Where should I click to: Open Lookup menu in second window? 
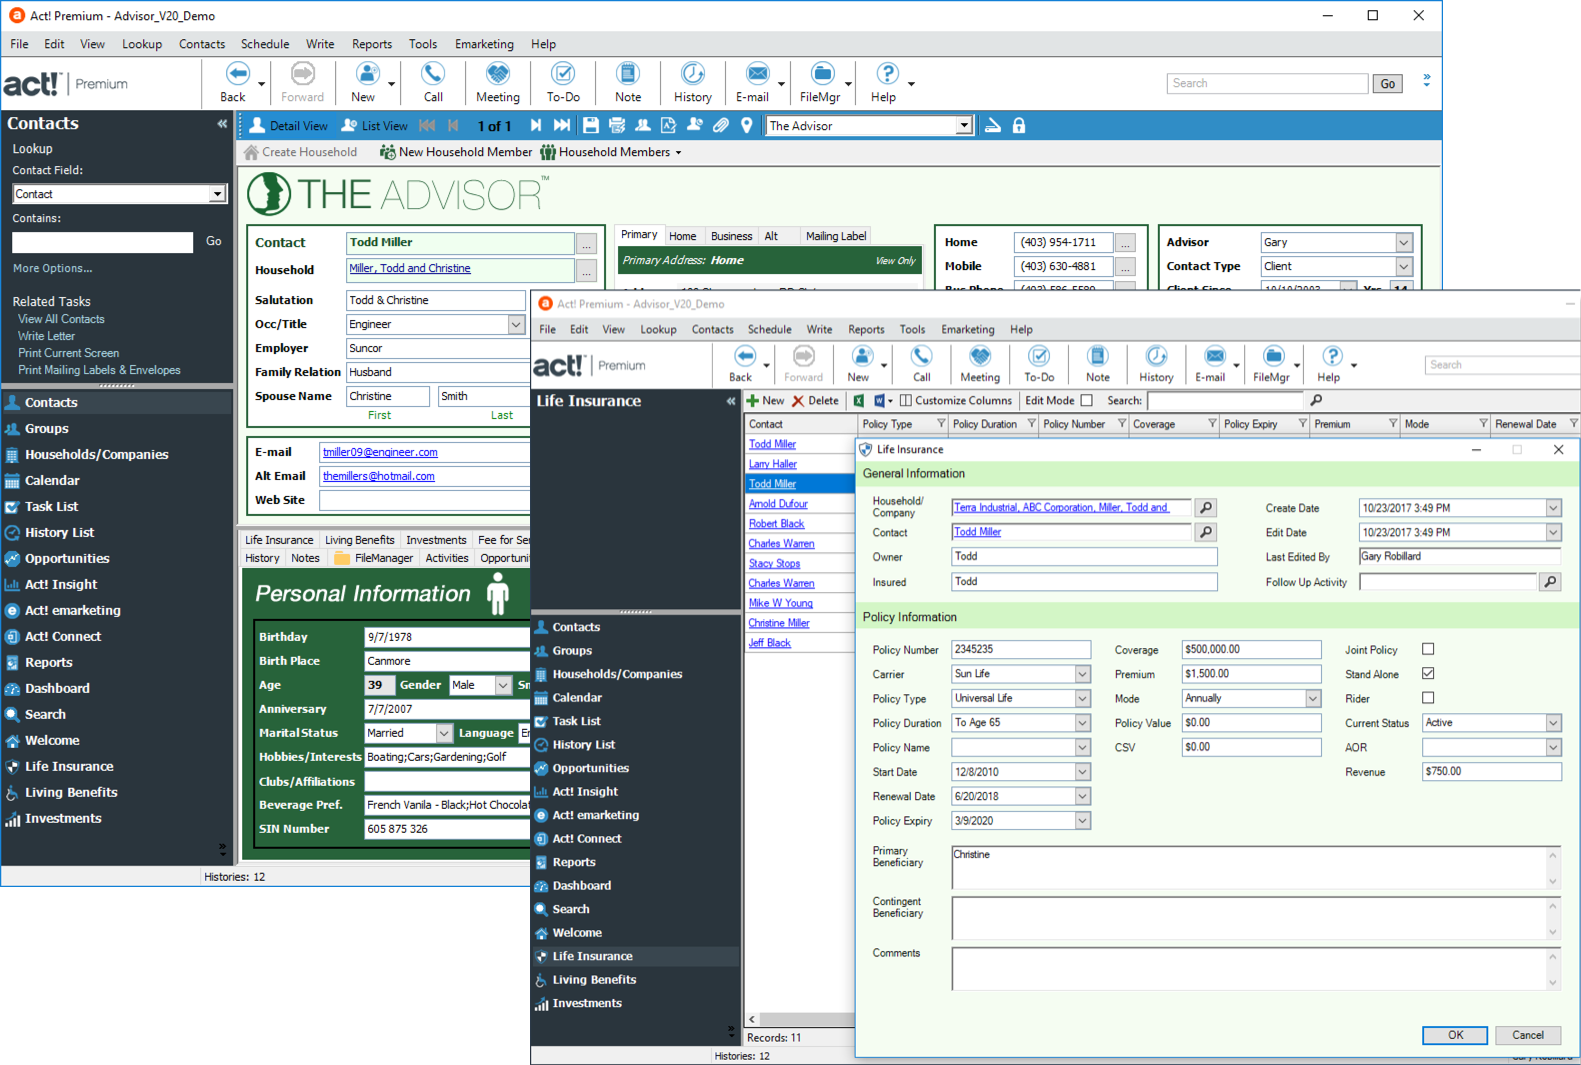[x=658, y=329]
